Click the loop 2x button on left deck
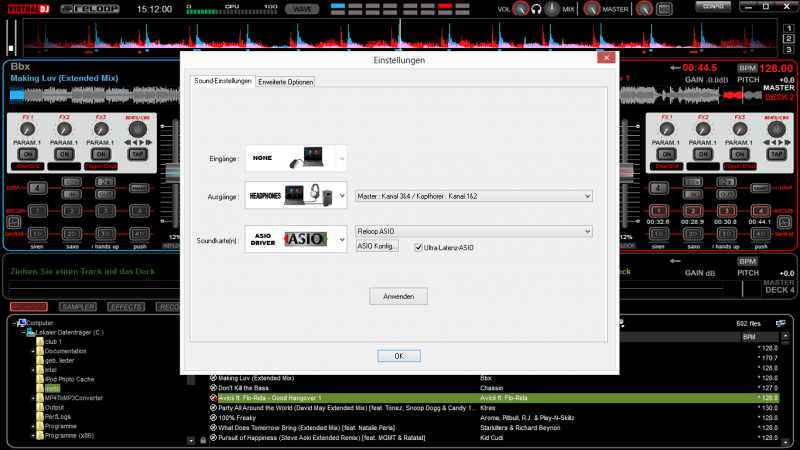 click(105, 182)
